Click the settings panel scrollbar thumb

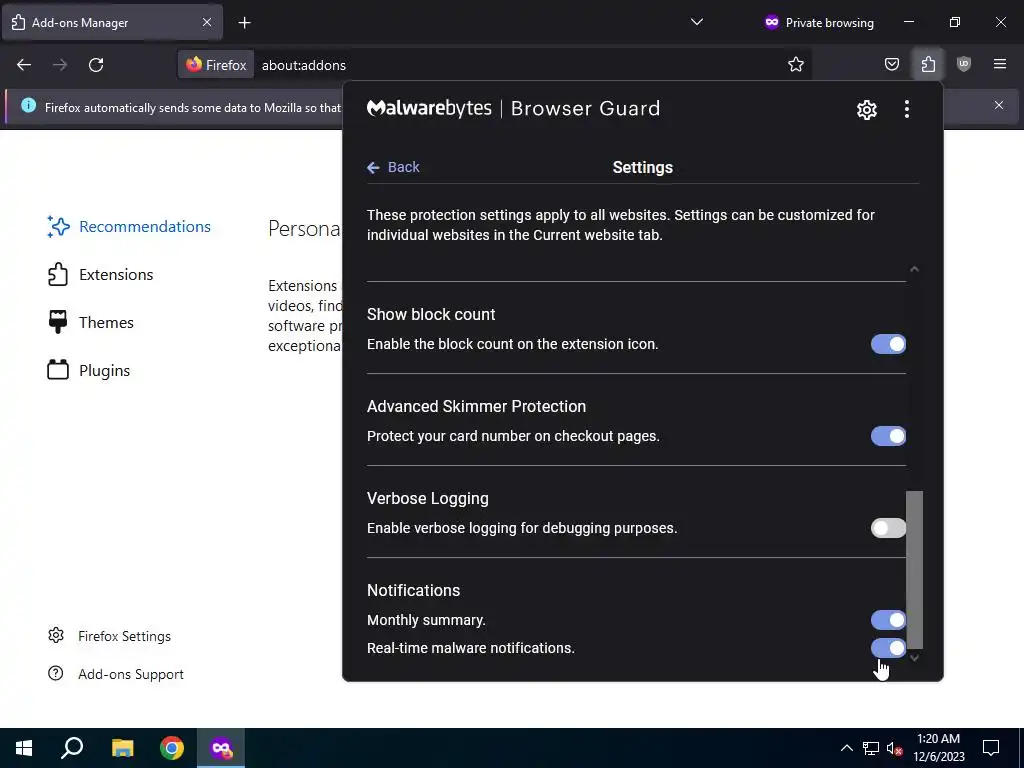point(914,569)
